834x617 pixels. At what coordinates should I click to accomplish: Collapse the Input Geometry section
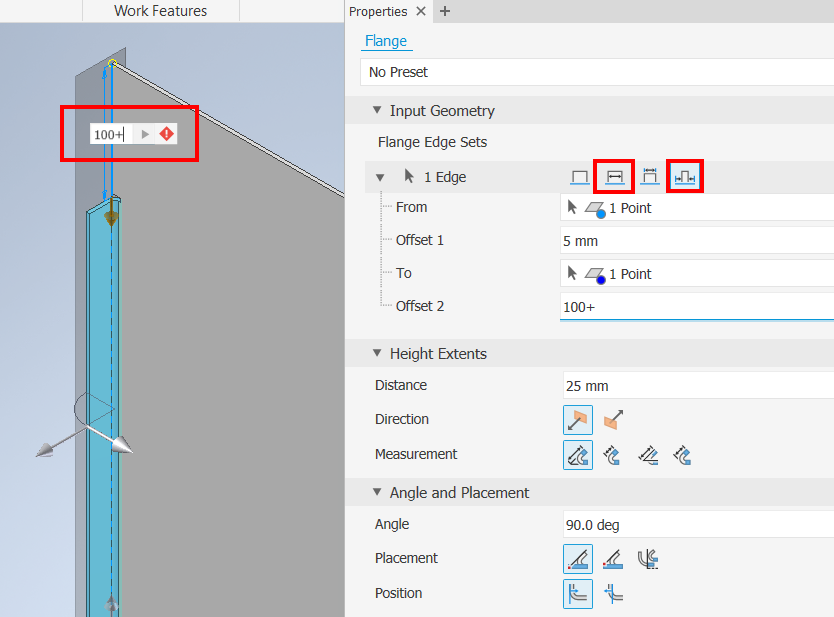(377, 110)
